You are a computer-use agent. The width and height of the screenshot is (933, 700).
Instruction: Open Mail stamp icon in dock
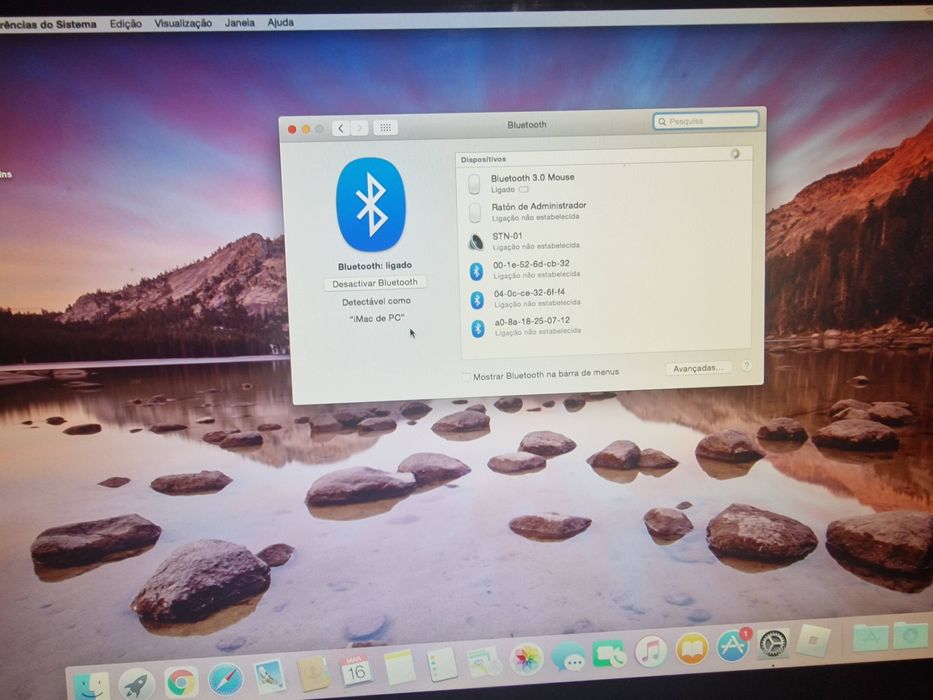click(x=269, y=676)
